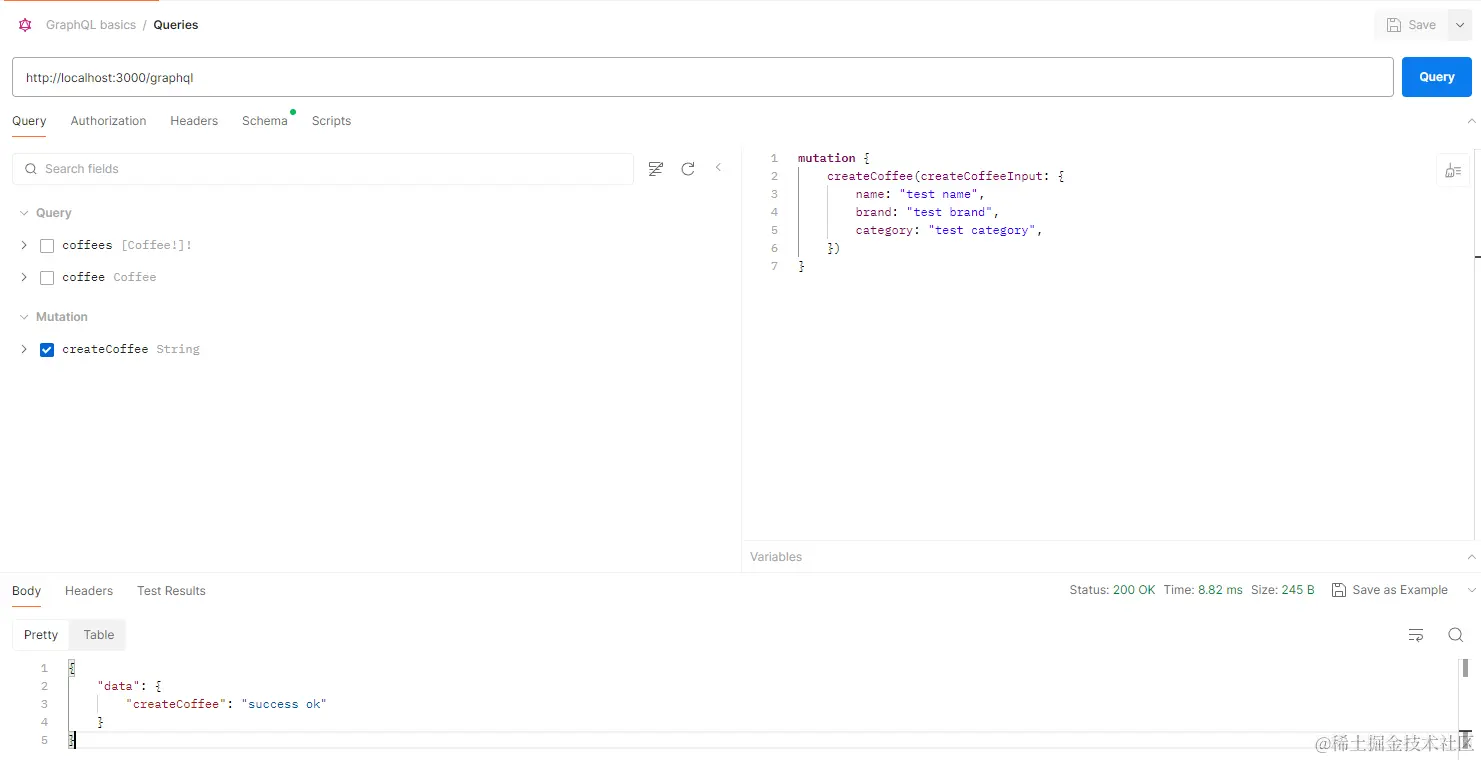1481x760 pixels.
Task: Open the response Headers tab
Action: [x=89, y=591]
